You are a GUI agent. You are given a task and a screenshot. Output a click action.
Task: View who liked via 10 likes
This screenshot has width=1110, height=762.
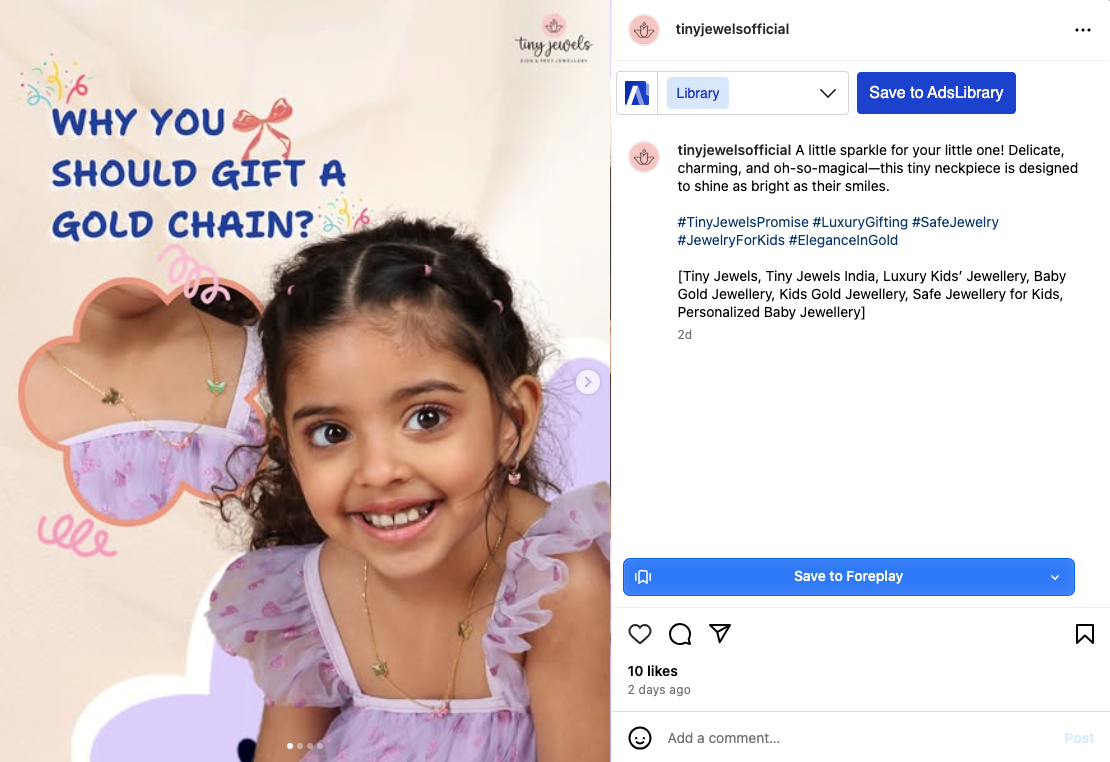pyautogui.click(x=652, y=671)
